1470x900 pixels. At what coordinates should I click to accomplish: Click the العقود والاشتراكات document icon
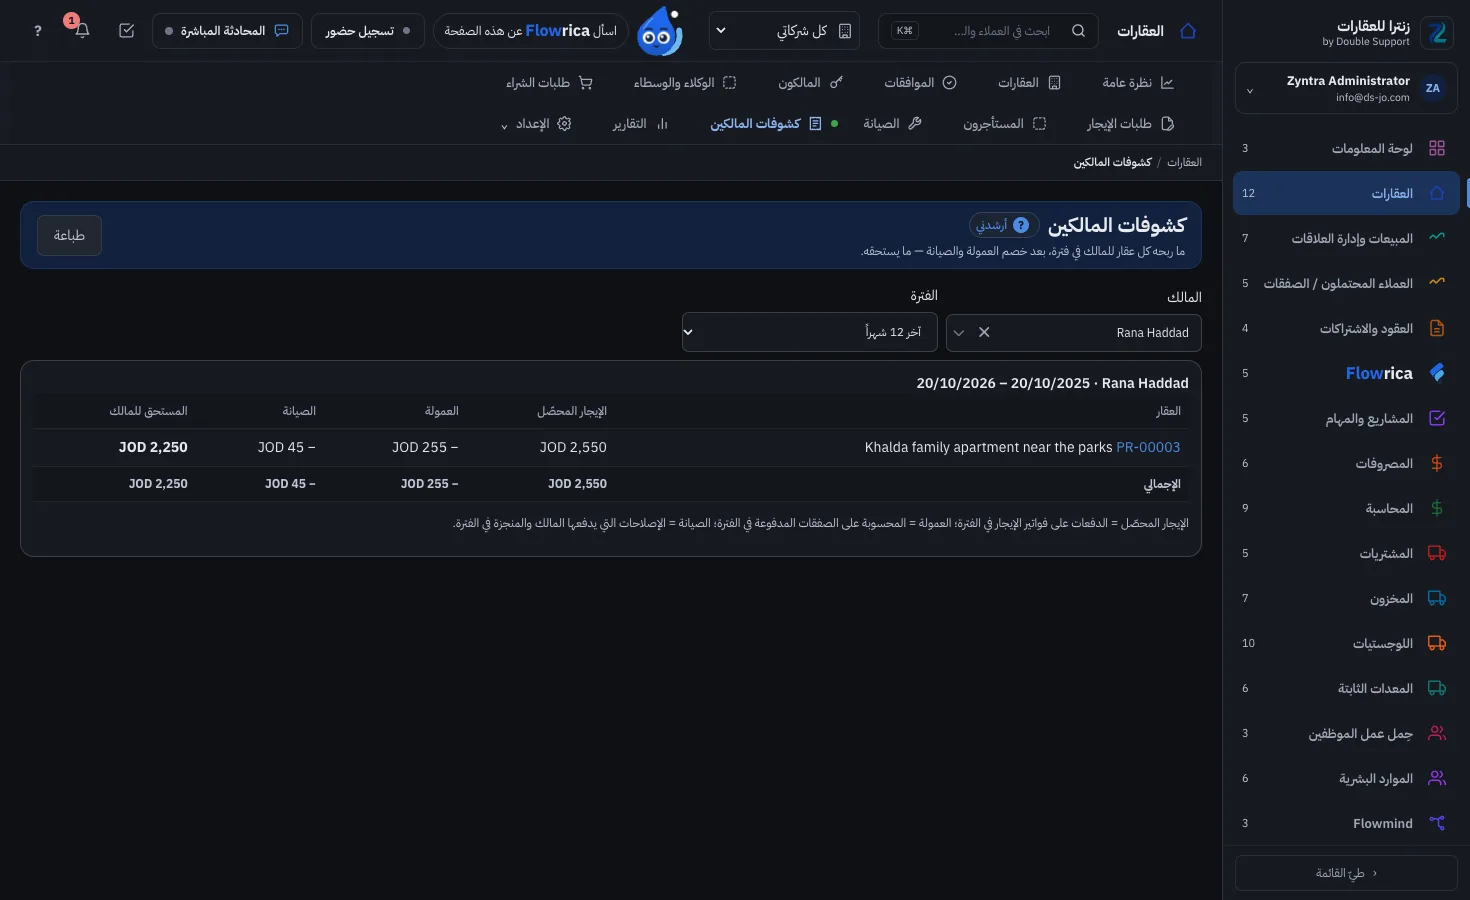coord(1437,328)
